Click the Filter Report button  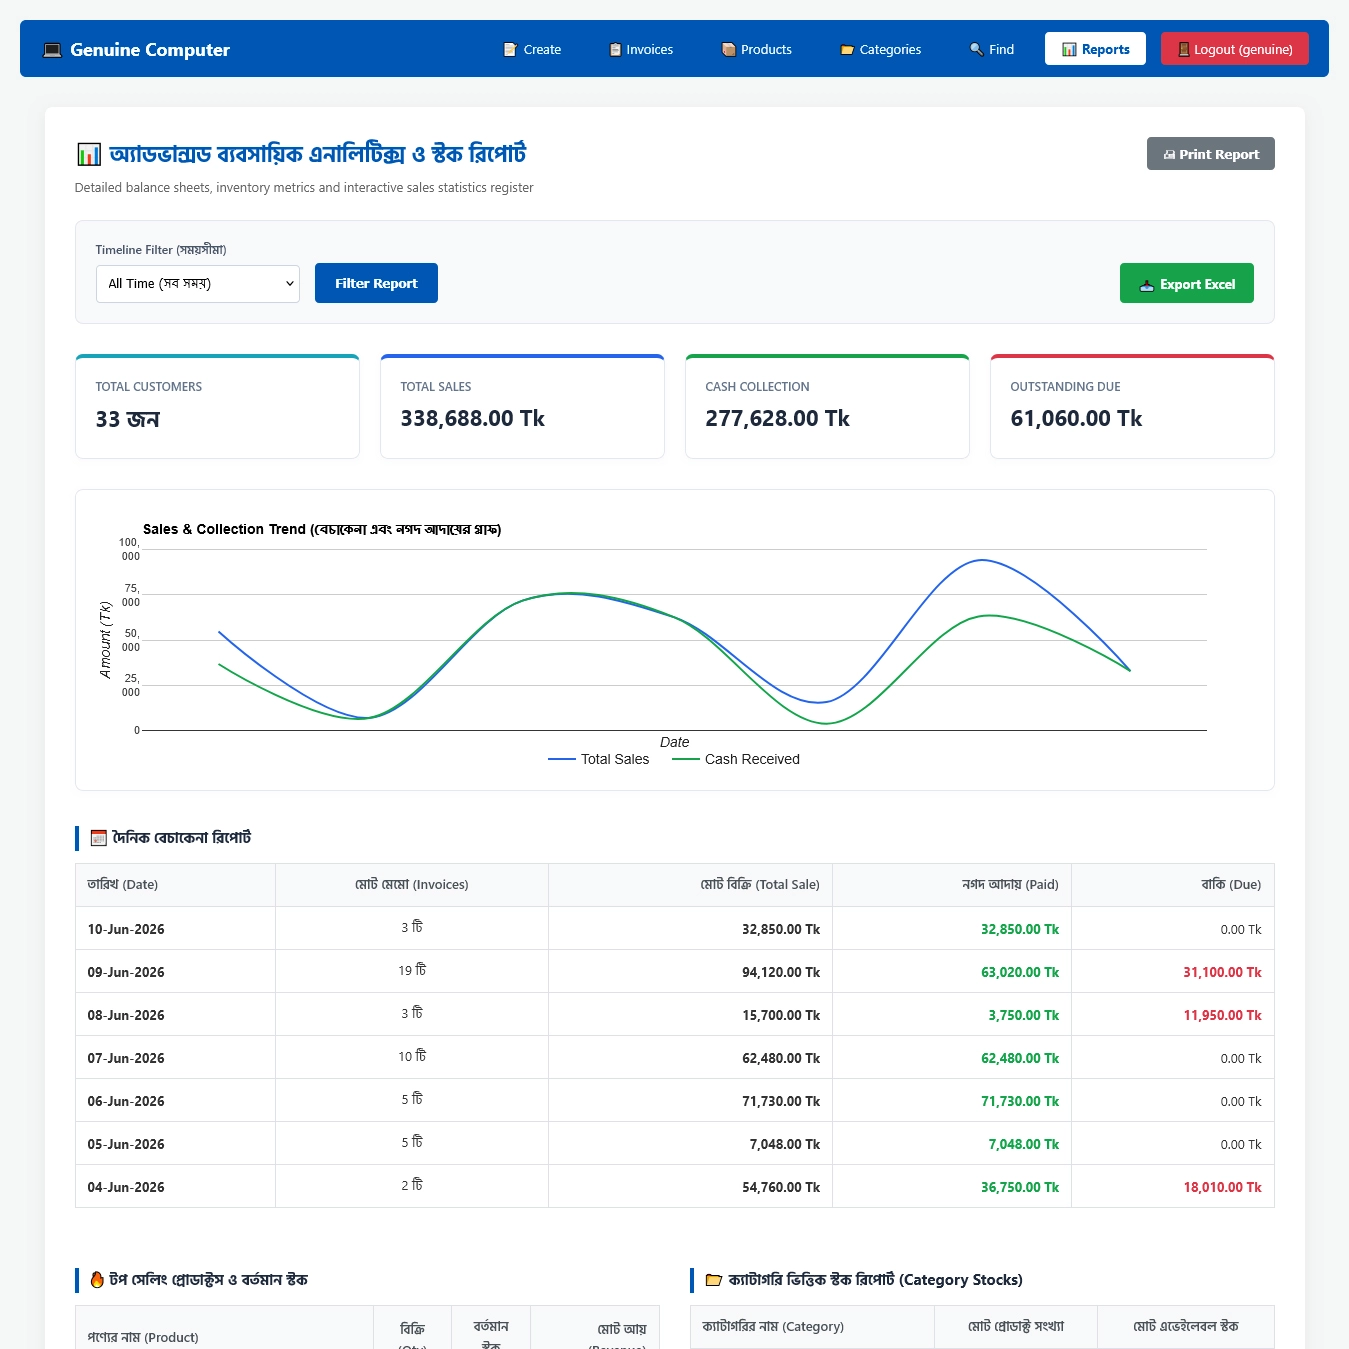pyautogui.click(x=376, y=283)
